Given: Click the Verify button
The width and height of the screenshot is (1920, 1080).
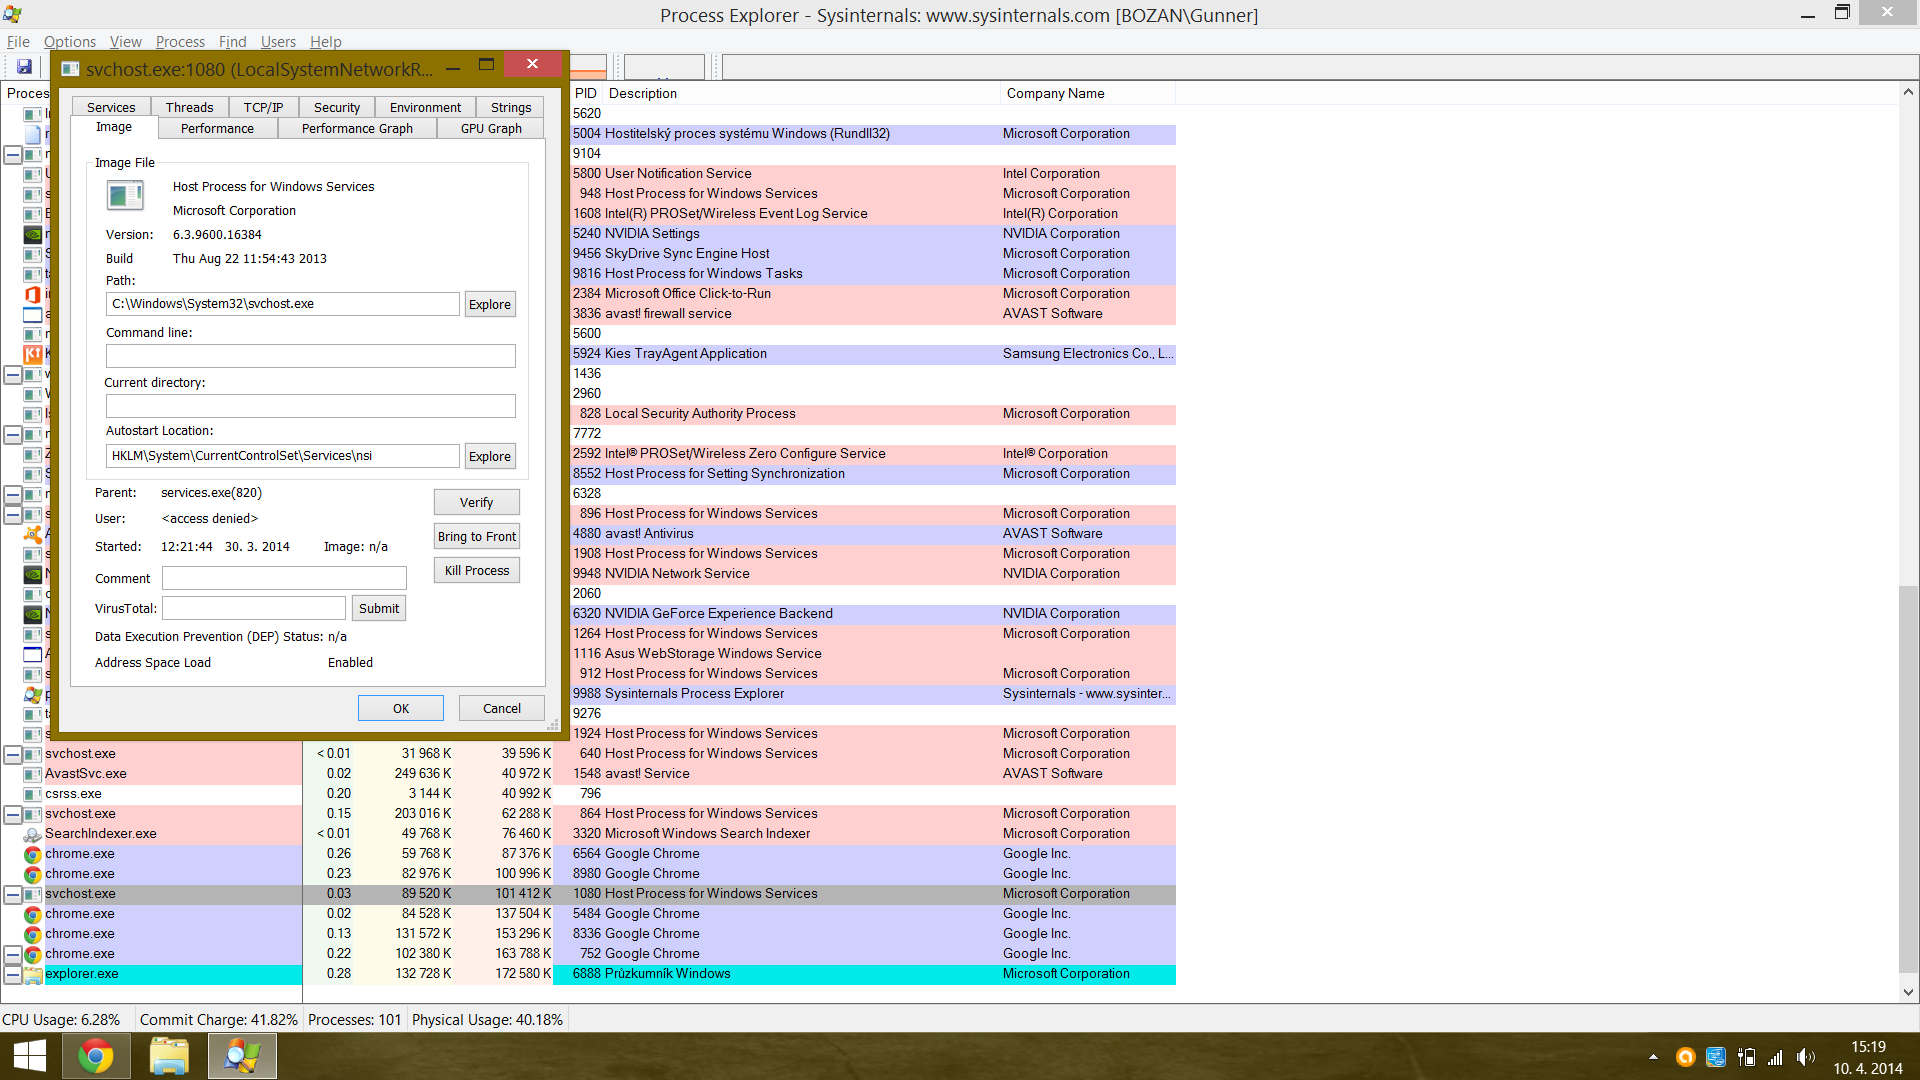Looking at the screenshot, I should click(477, 502).
